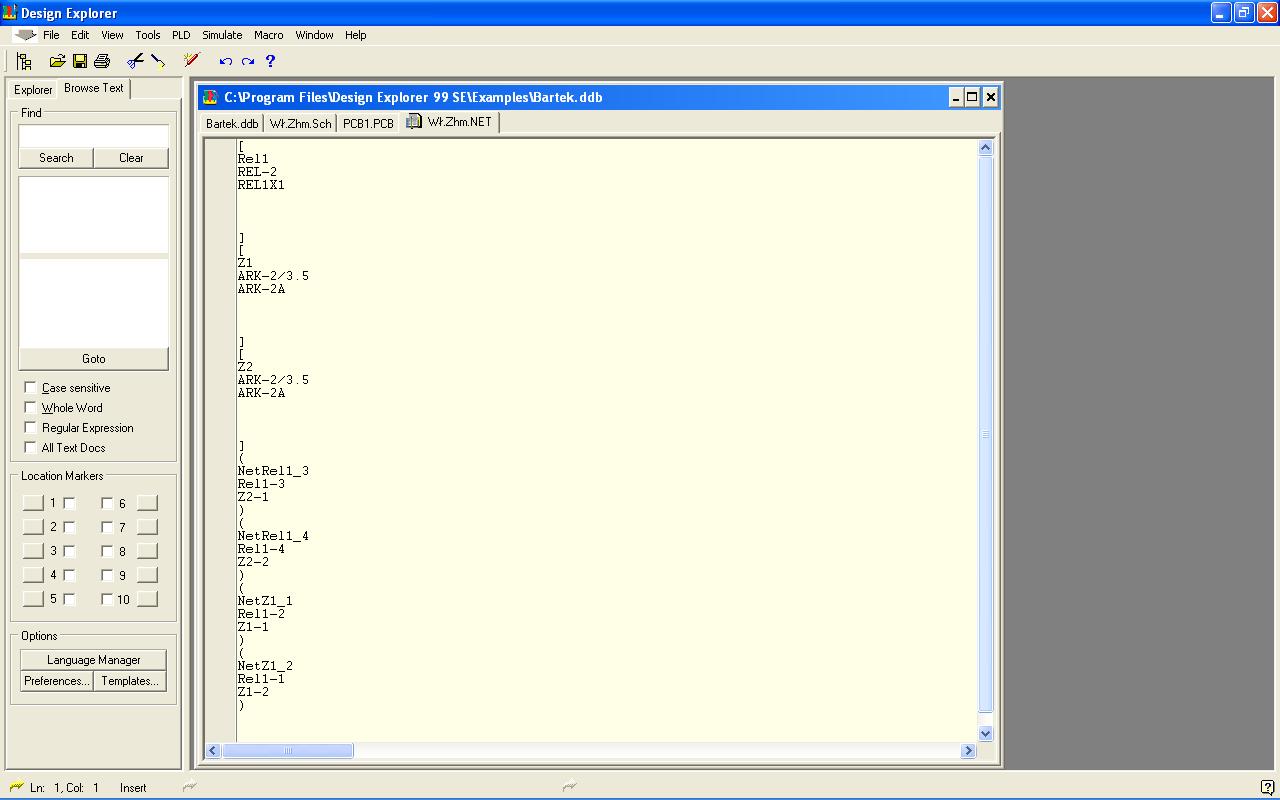Enable the All Text Docs checkbox

[x=31, y=447]
